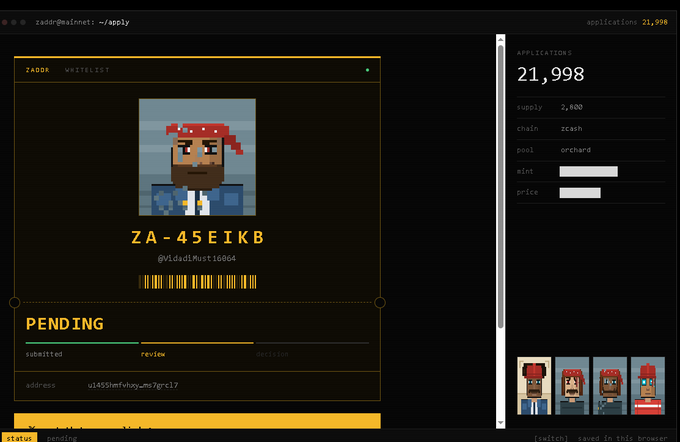Click the redacted price value box
Screen dimensions: 680x442
click(x=580, y=193)
